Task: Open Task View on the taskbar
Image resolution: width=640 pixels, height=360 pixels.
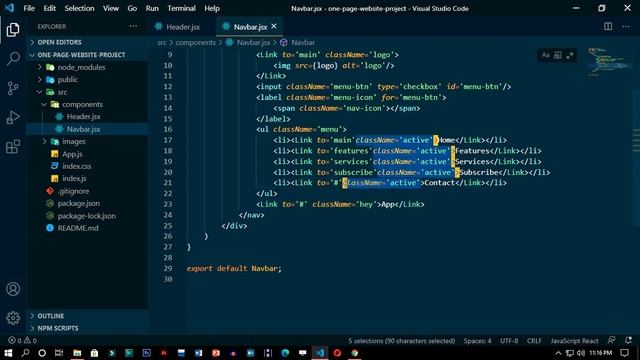Action: [x=59, y=353]
